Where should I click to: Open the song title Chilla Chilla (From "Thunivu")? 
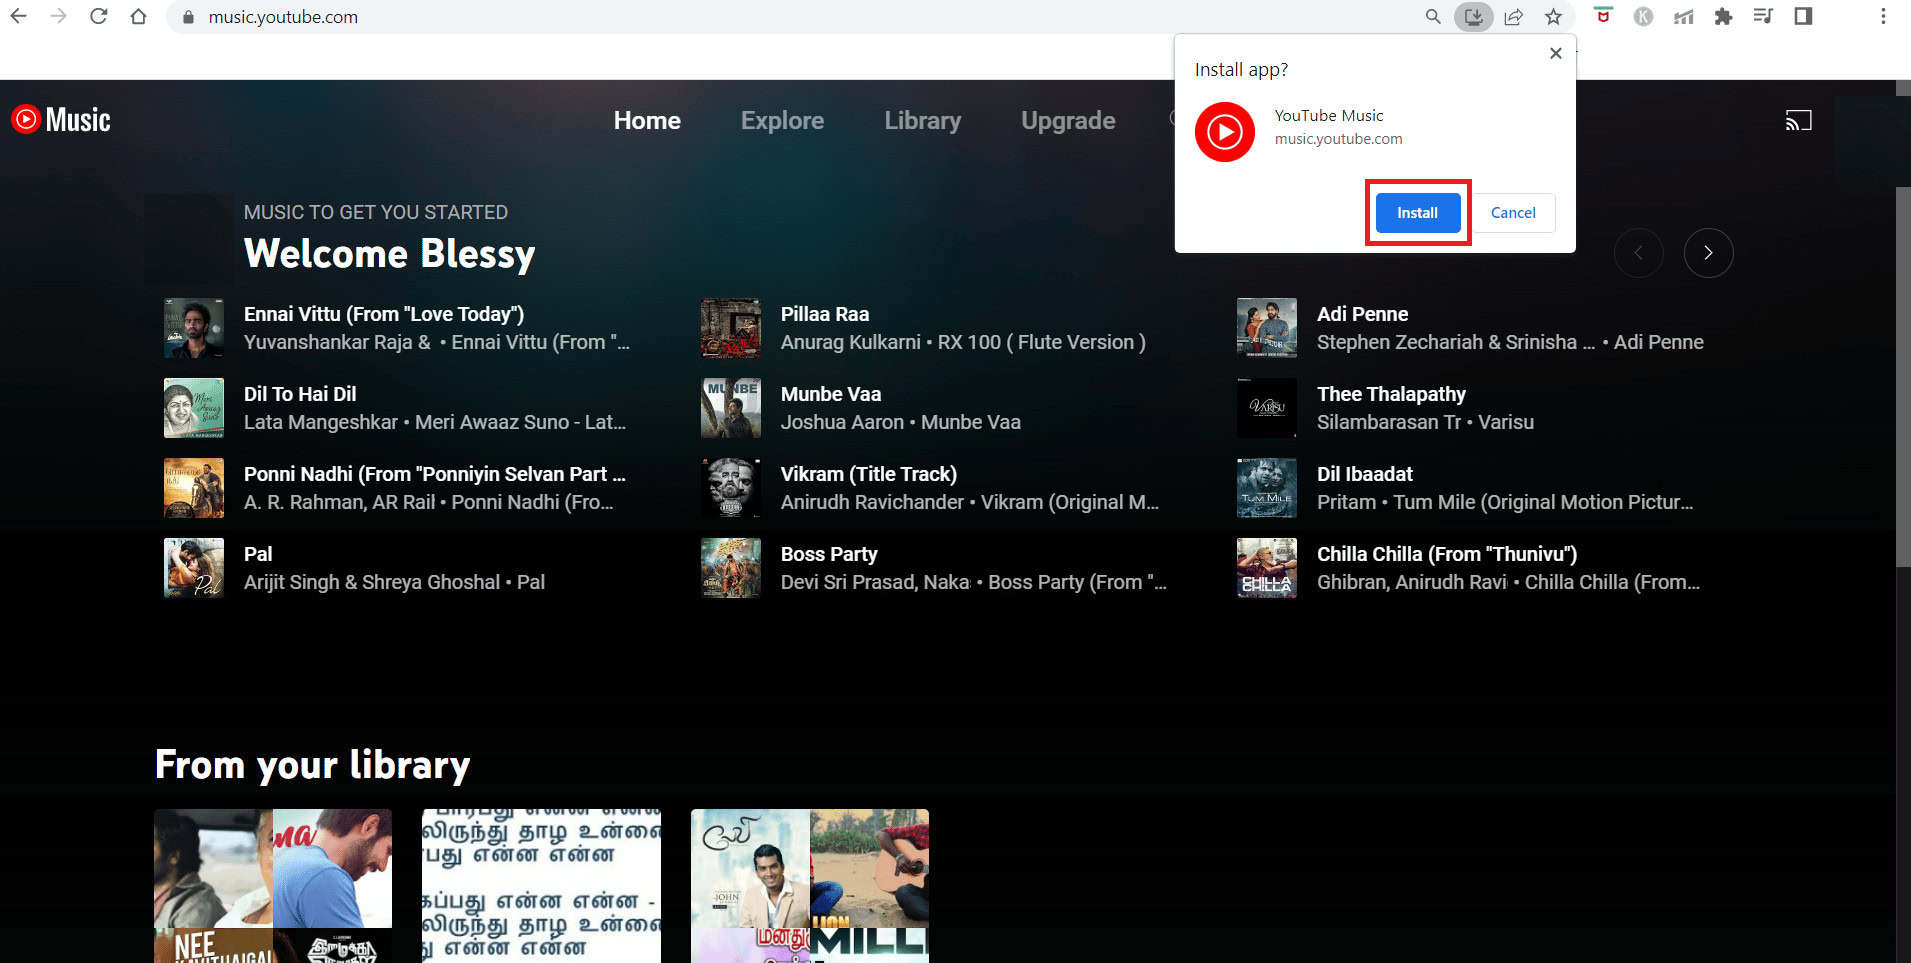pyautogui.click(x=1447, y=554)
